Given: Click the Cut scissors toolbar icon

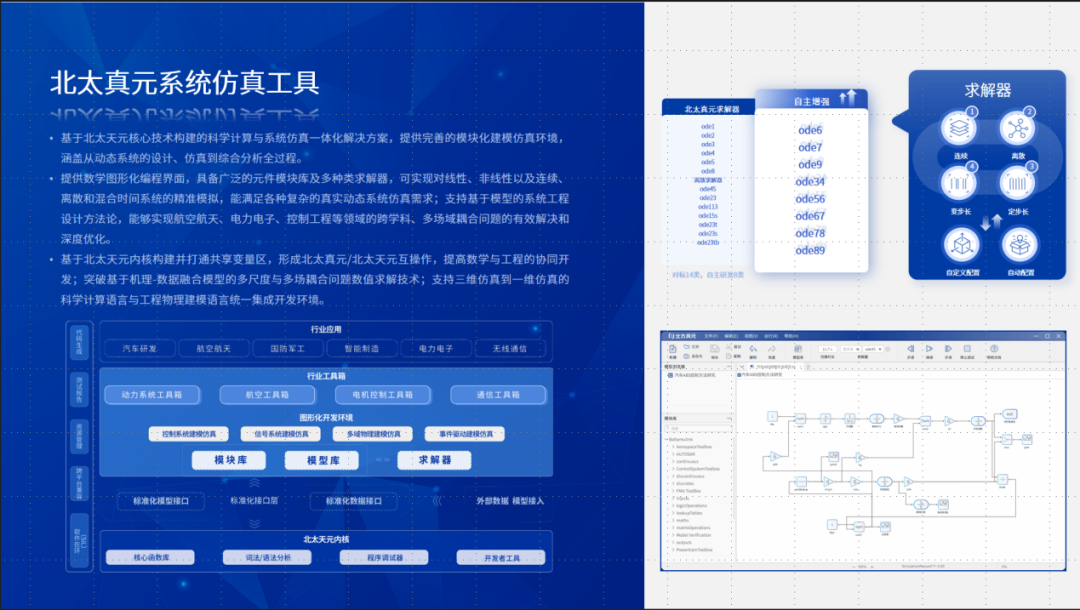Looking at the screenshot, I should pos(729,346).
